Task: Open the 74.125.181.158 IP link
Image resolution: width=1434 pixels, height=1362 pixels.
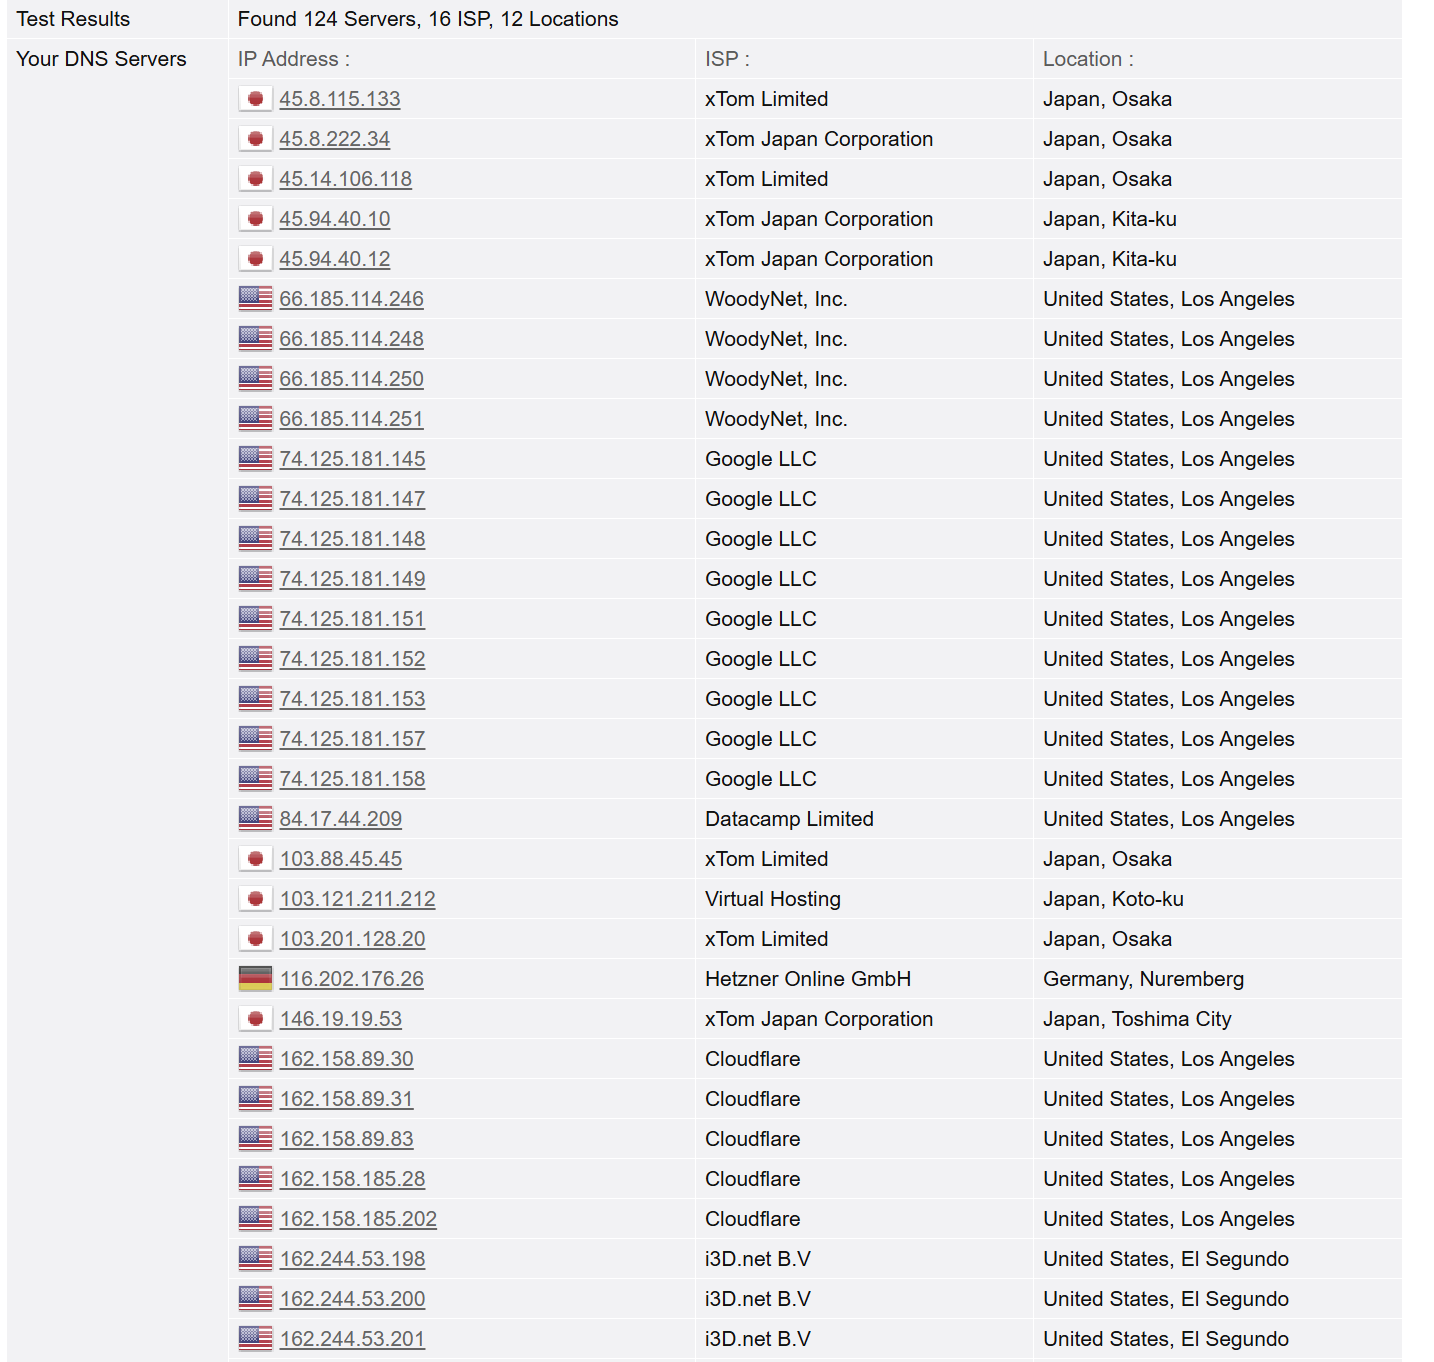Action: (352, 779)
